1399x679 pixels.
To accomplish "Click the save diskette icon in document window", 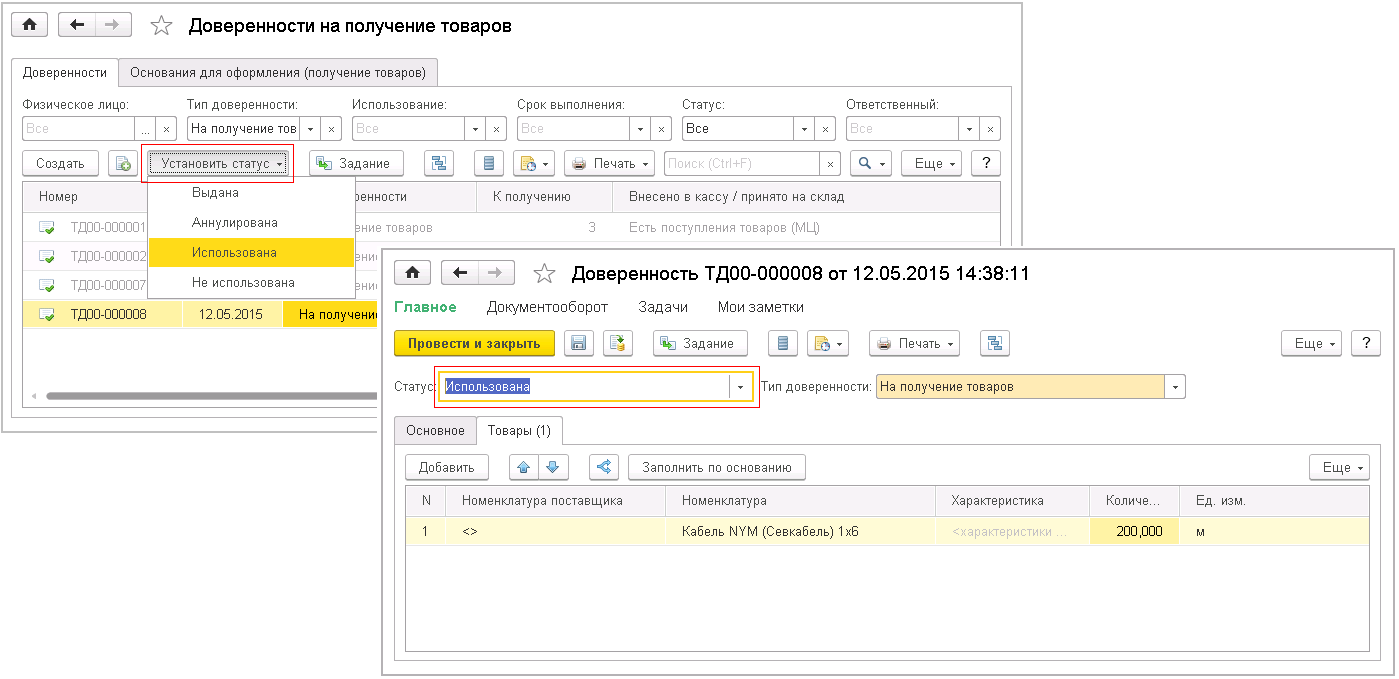I will [578, 343].
